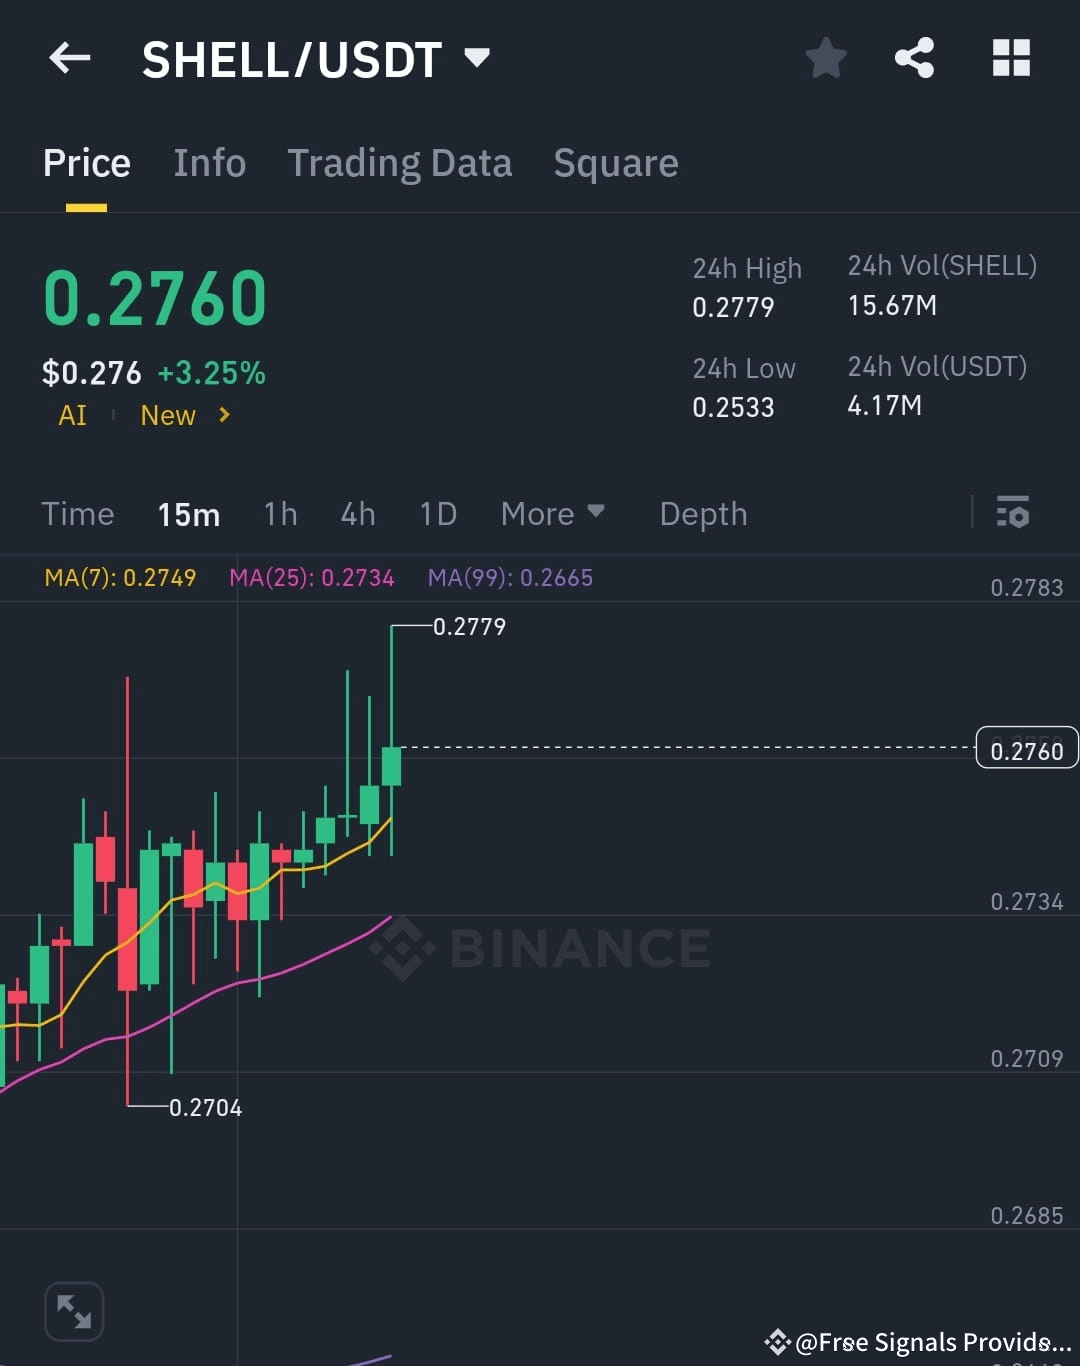
Task: Share the SHELL/USDT chart
Action: click(x=915, y=57)
